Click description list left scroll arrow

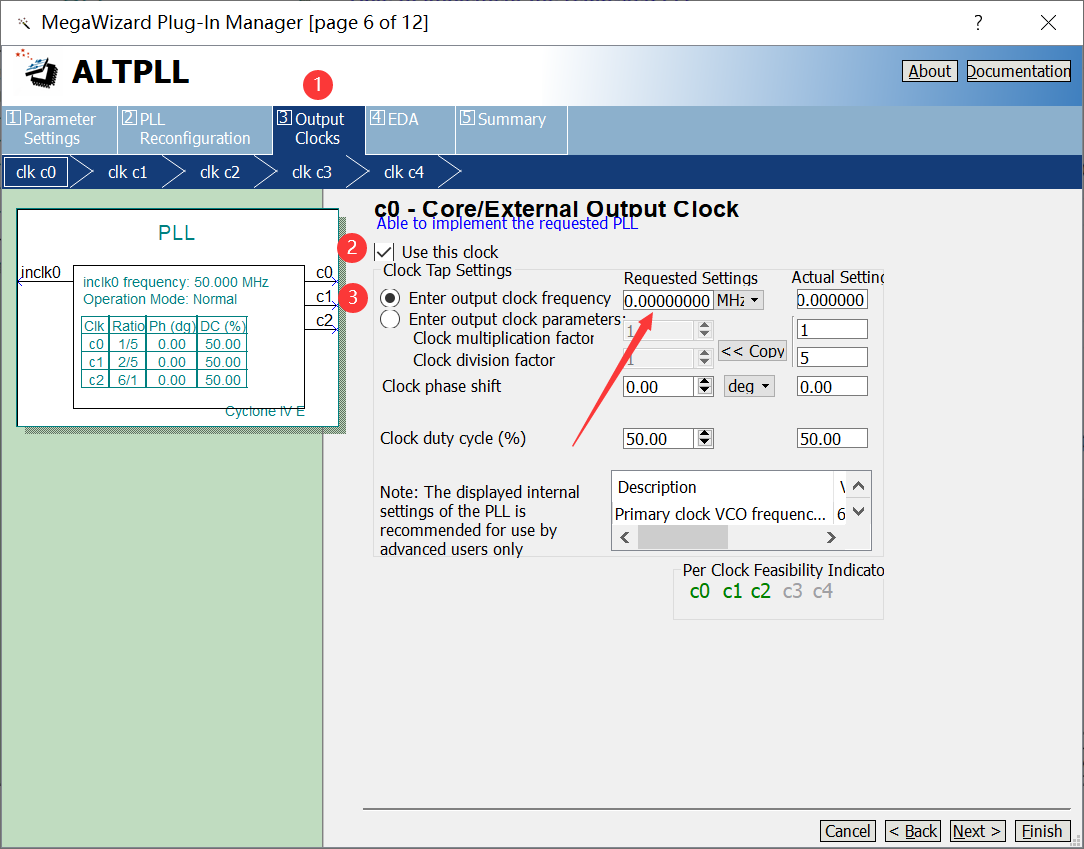(x=625, y=538)
